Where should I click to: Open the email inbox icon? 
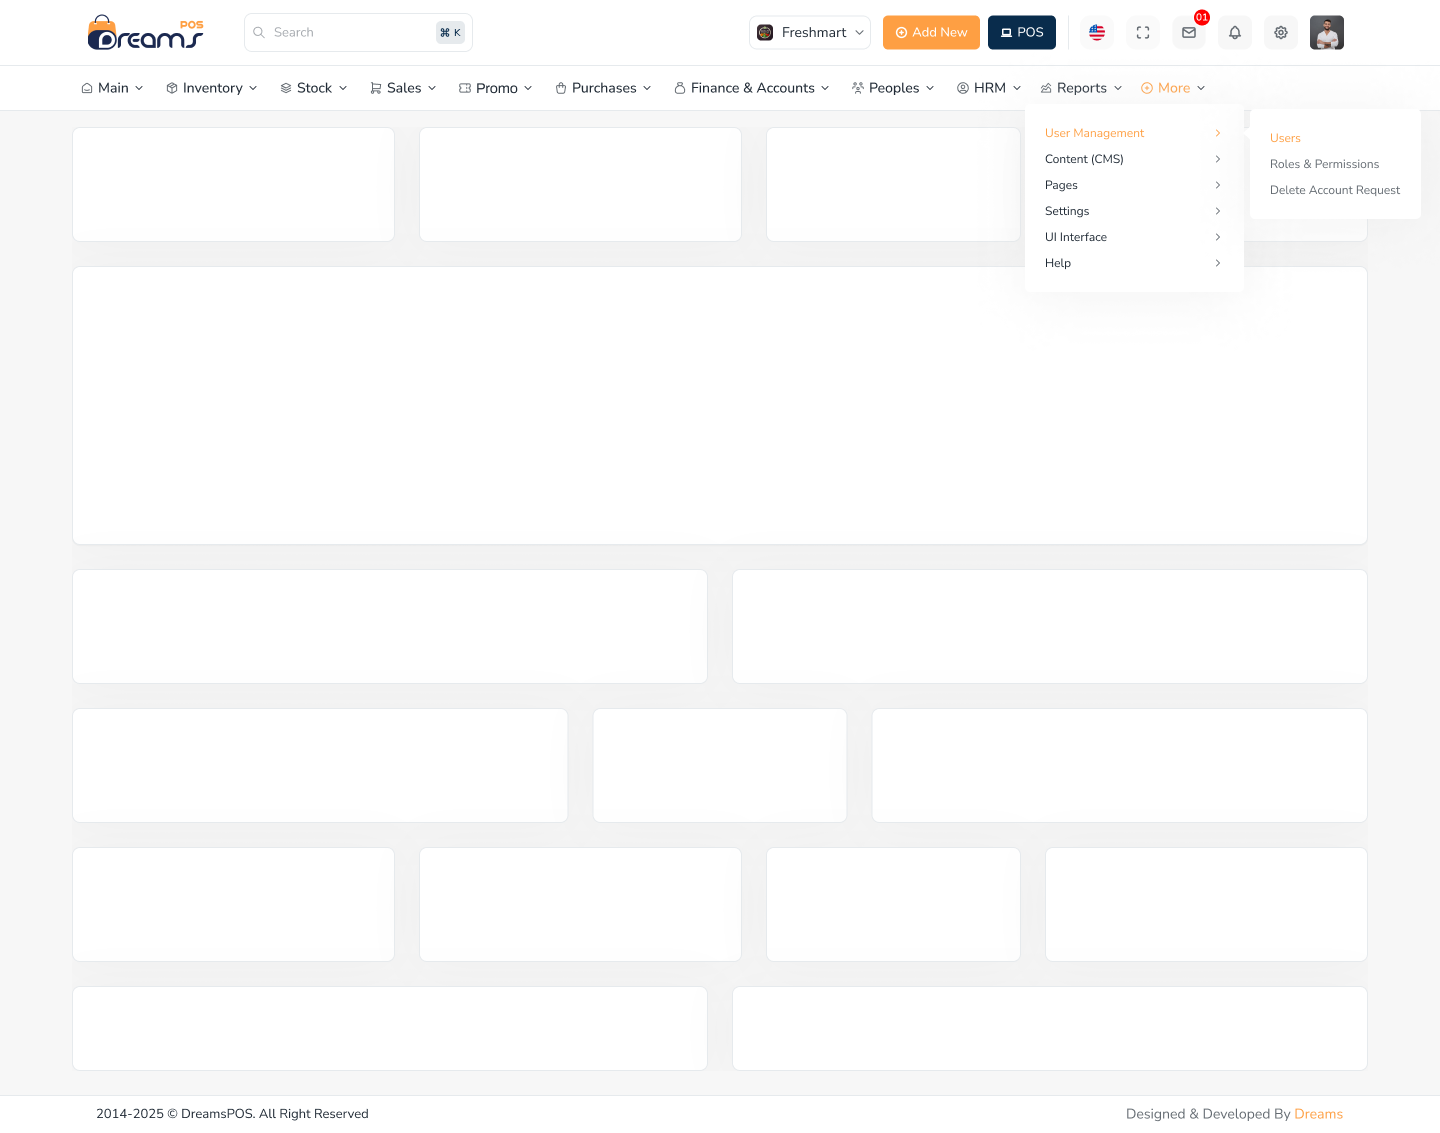pyautogui.click(x=1189, y=32)
